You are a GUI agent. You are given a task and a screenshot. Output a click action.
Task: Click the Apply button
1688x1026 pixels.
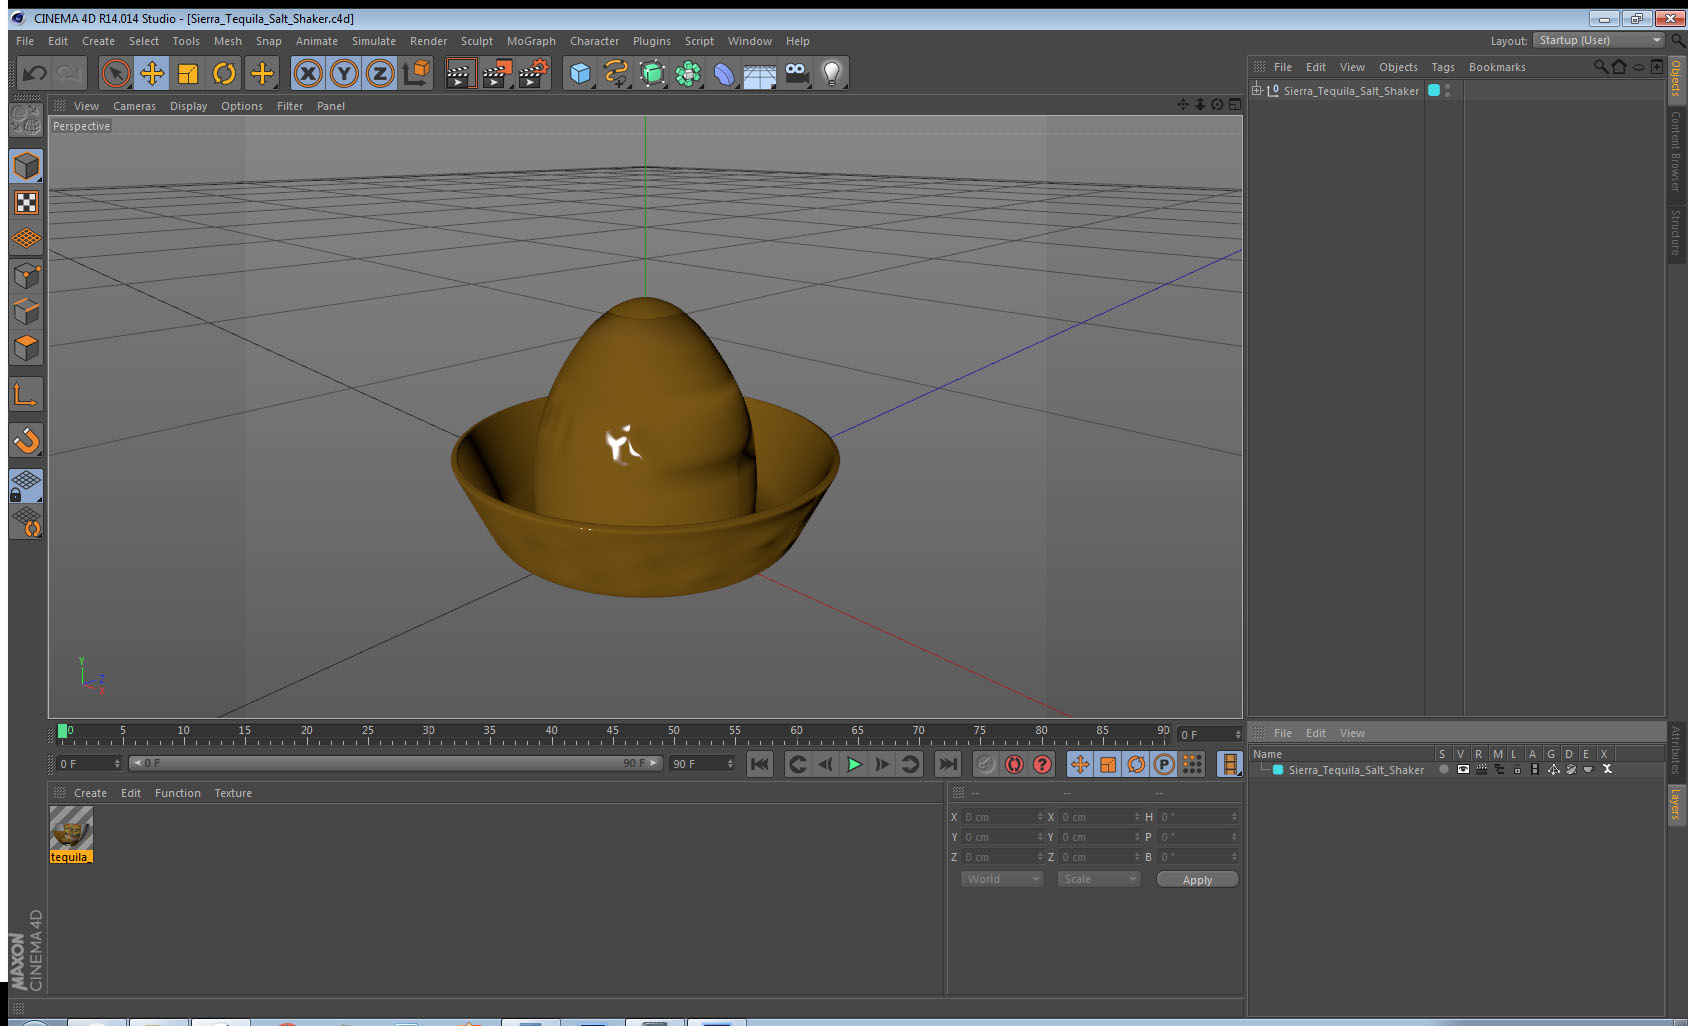[1197, 880]
